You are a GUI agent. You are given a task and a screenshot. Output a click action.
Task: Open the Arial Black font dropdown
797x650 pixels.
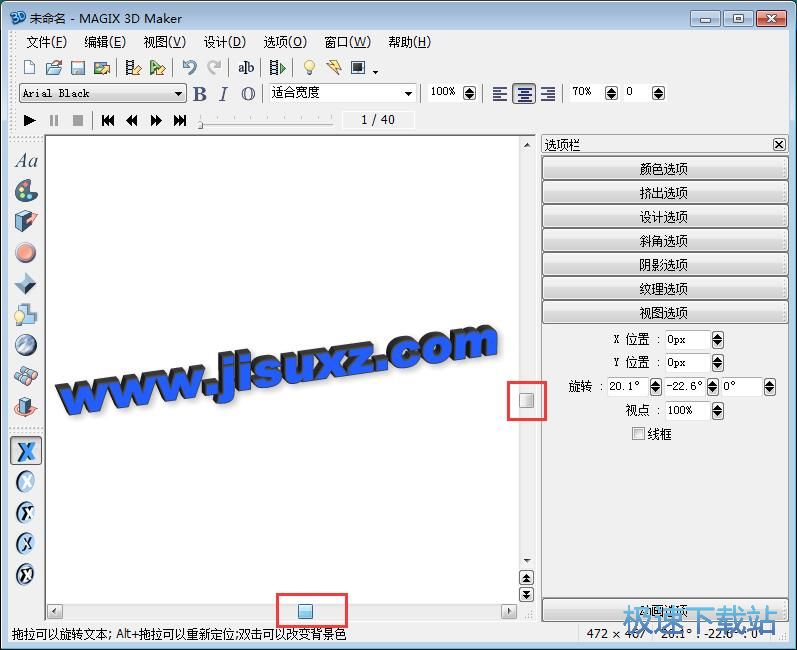[178, 94]
